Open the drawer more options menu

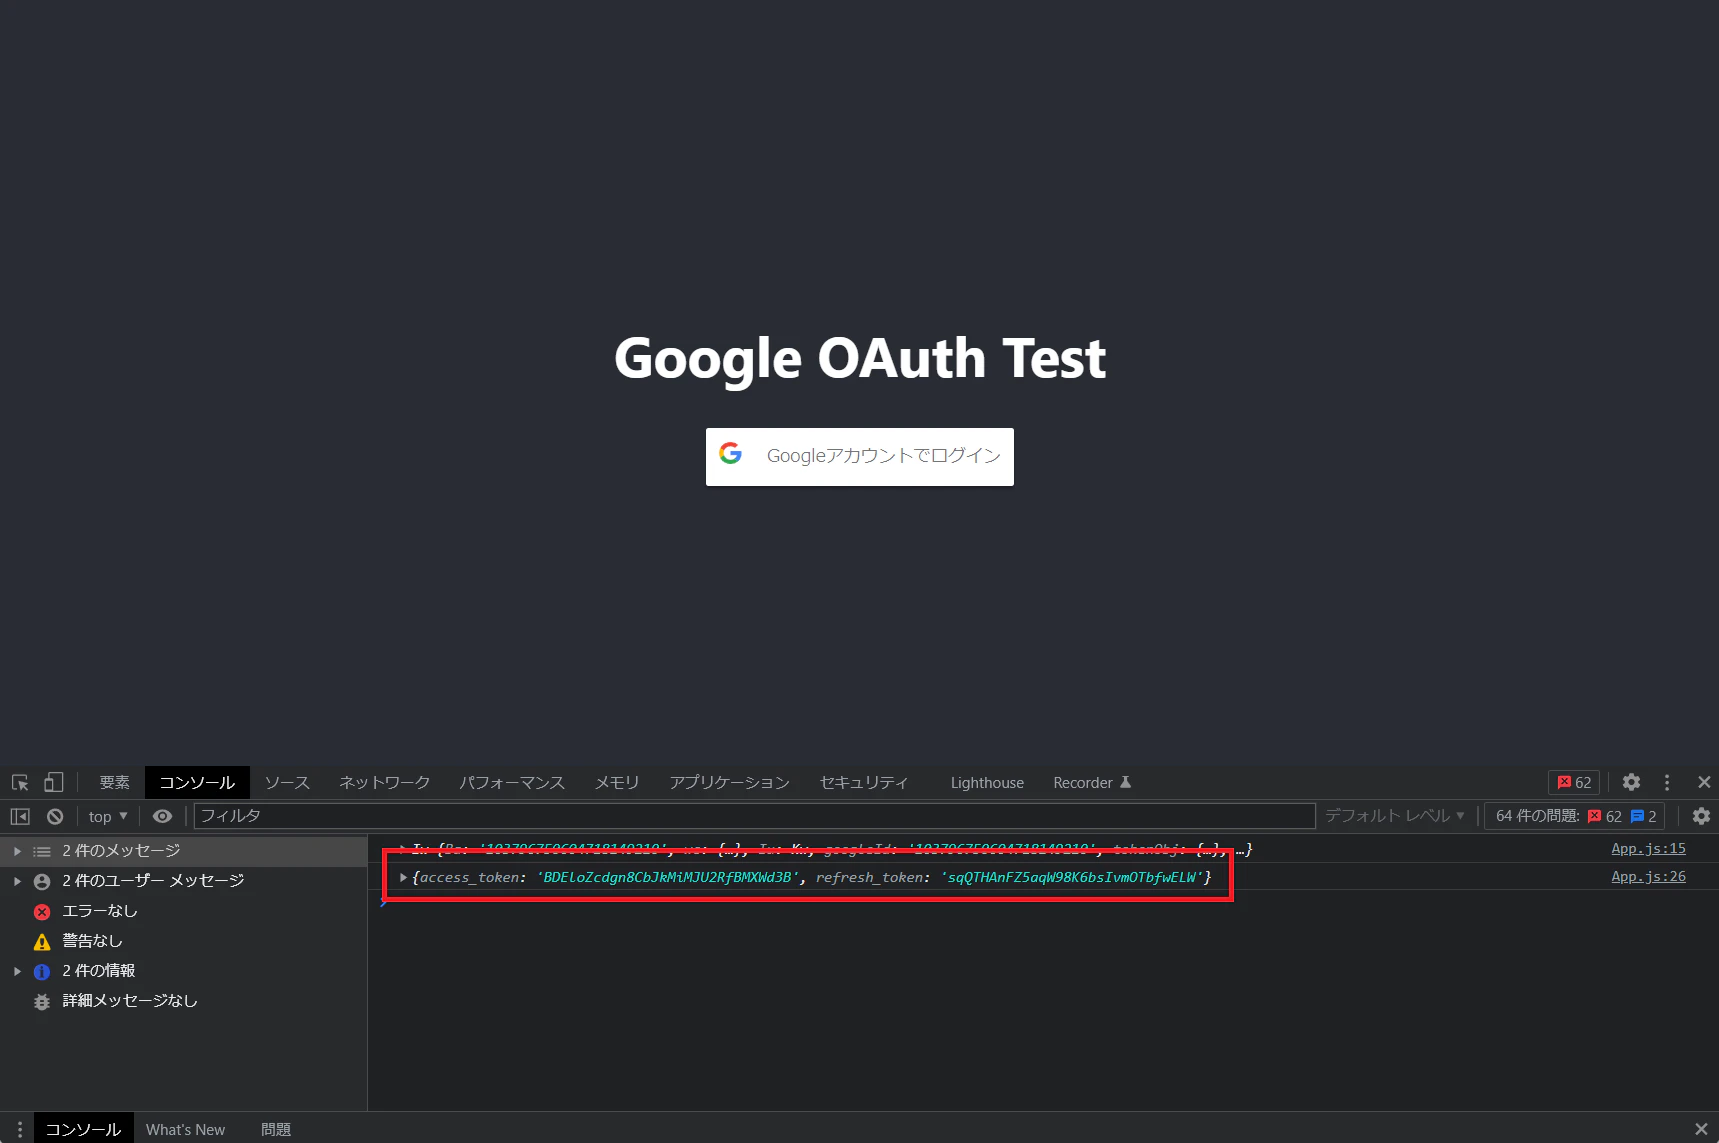pyautogui.click(x=19, y=1129)
